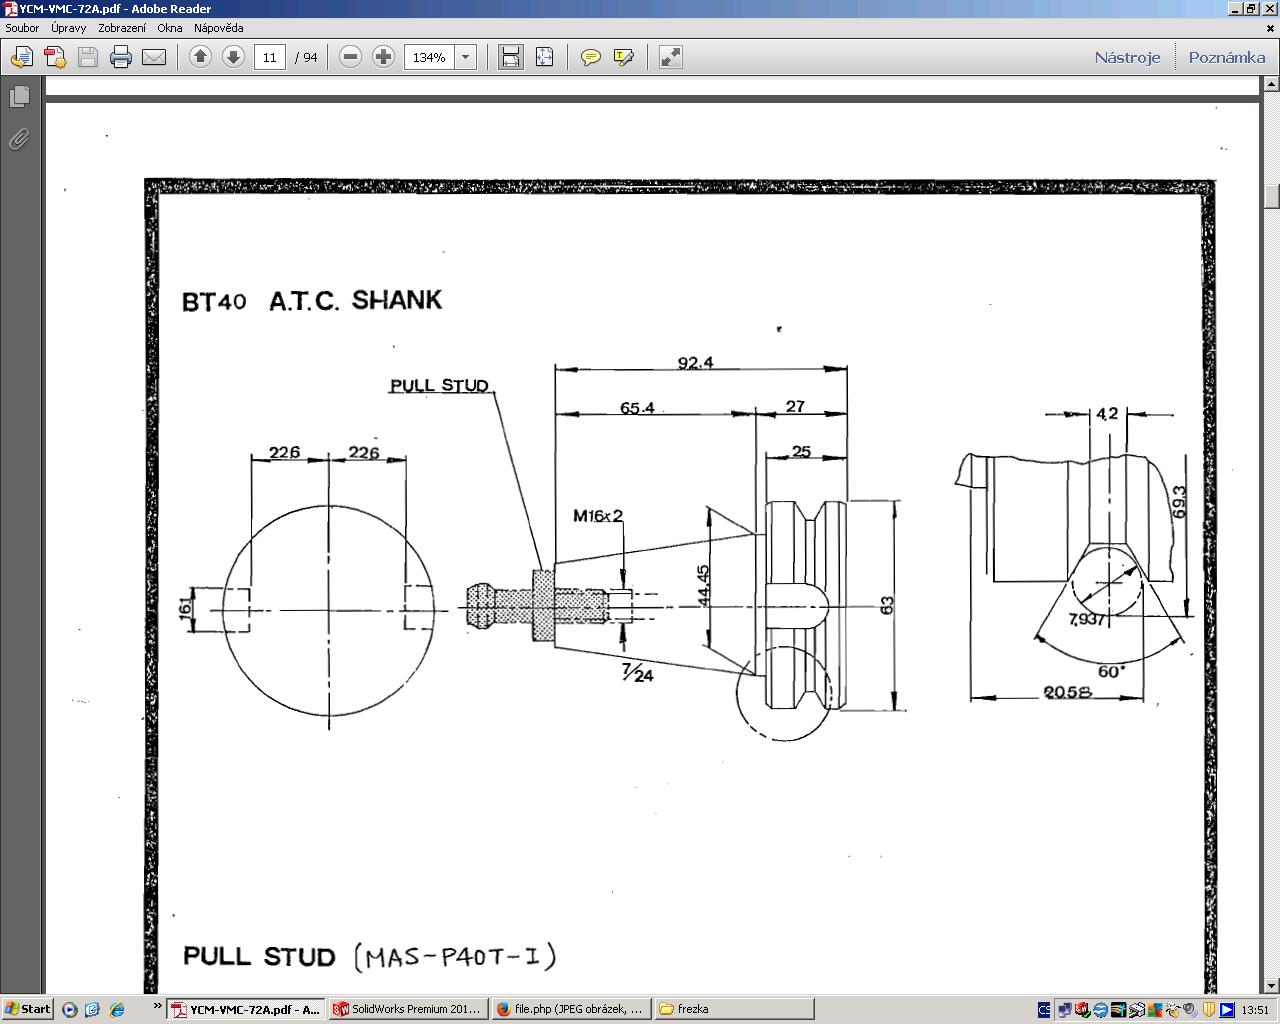Viewport: 1280px width, 1024px height.
Task: Zoom out using the minus button
Action: click(350, 57)
